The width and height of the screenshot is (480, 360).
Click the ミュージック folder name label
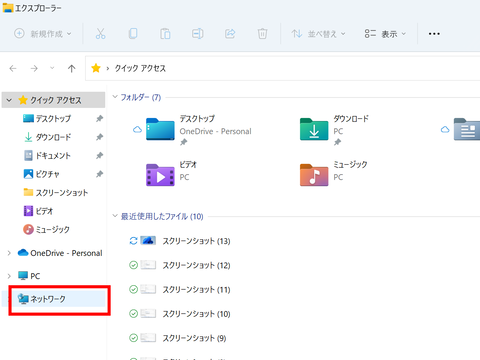click(x=350, y=164)
